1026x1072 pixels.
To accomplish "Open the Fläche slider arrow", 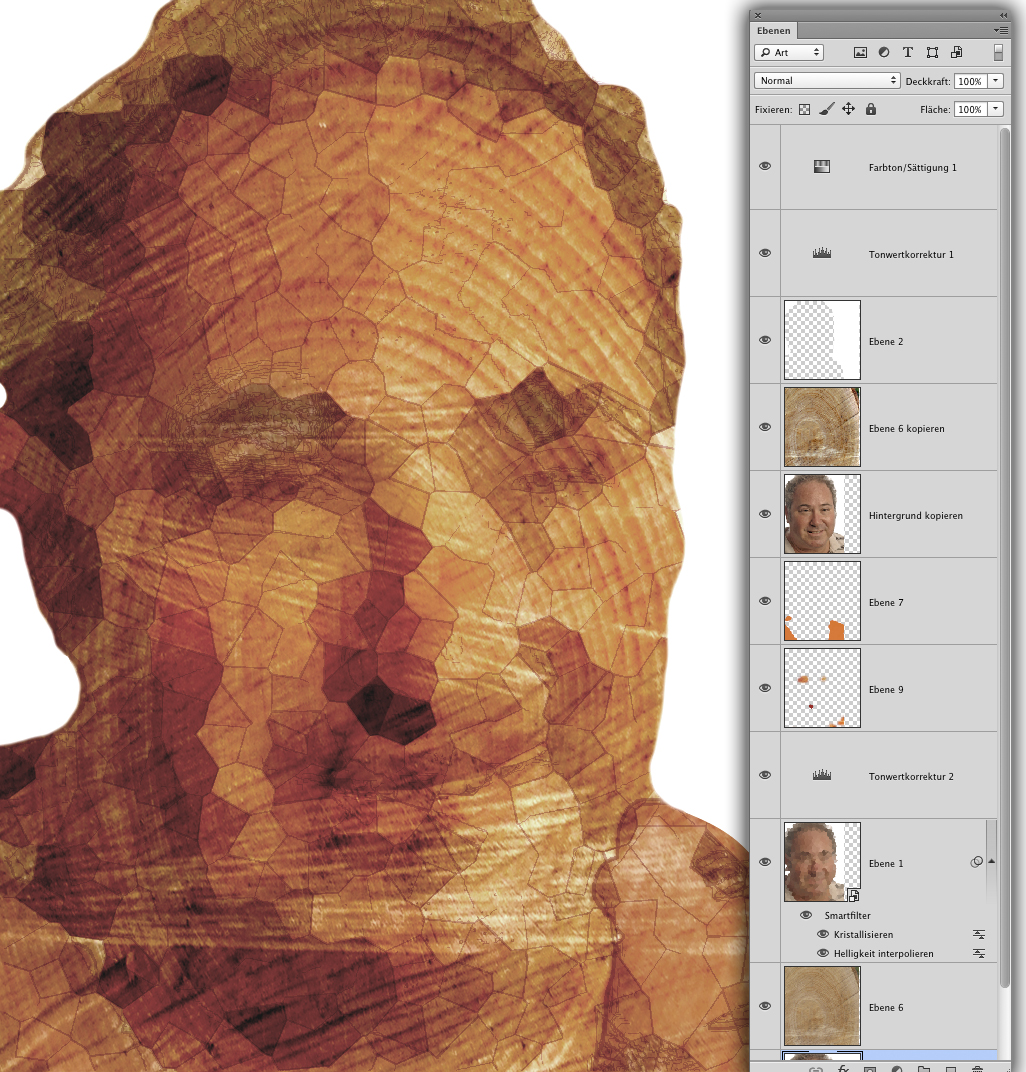I will click(x=996, y=109).
